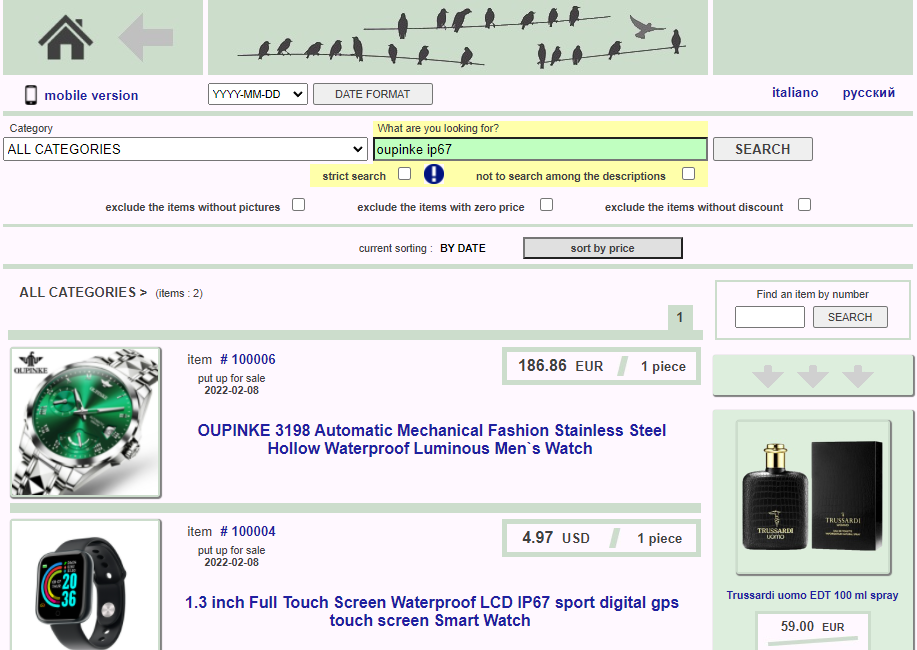
Task: Click BY DATE current sorting text
Action: [463, 248]
